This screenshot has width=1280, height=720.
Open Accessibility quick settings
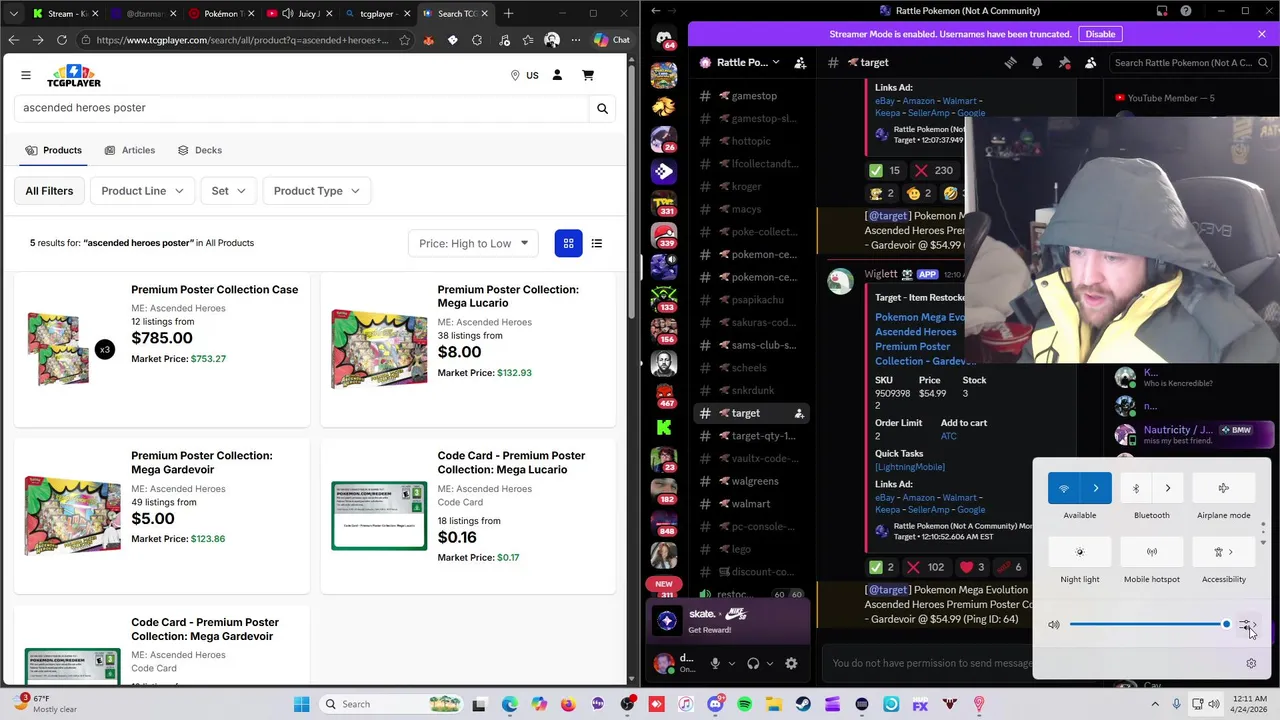coord(1223,552)
